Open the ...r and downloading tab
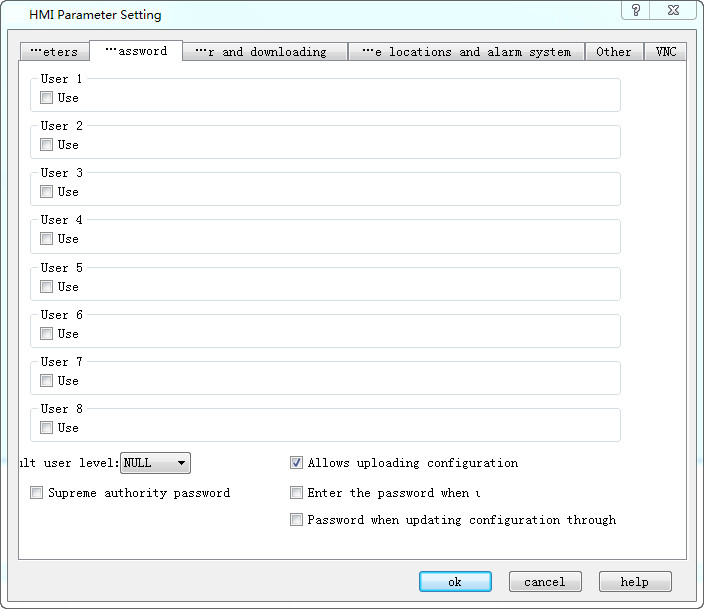 click(x=265, y=52)
